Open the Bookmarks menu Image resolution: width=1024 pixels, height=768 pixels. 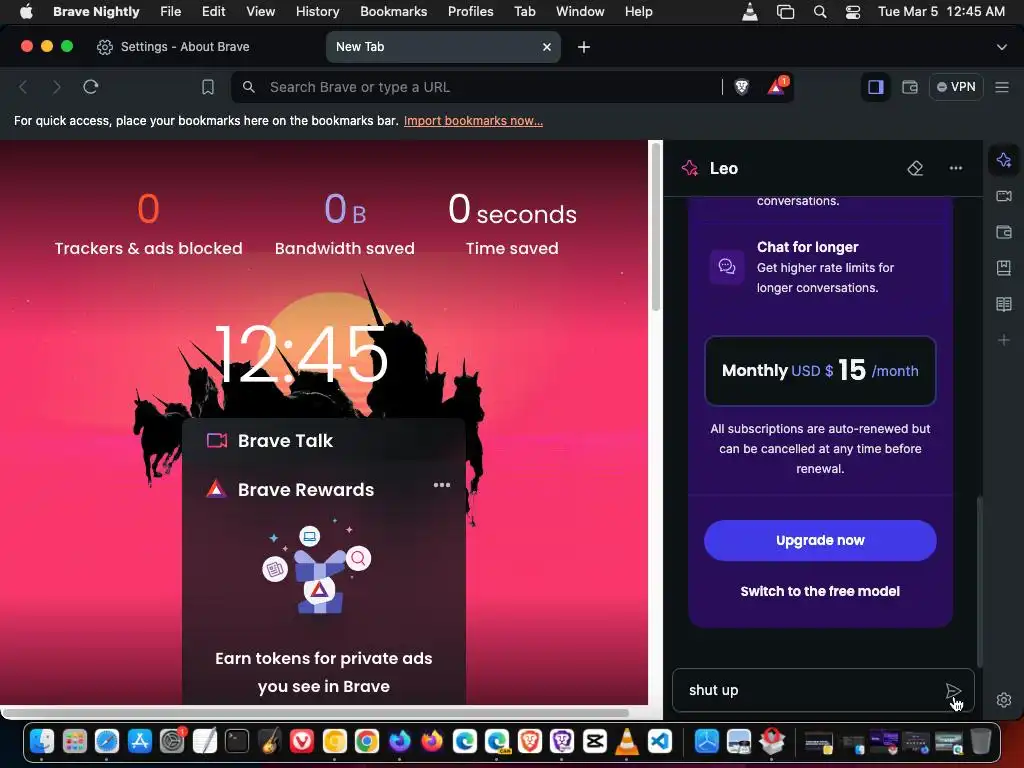[393, 11]
